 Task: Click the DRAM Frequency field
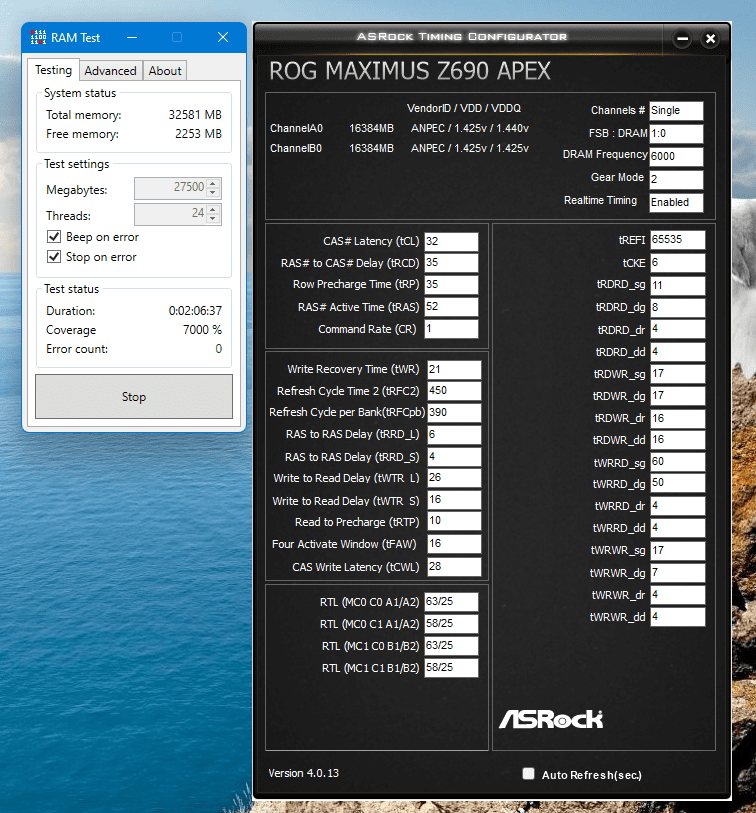(677, 157)
